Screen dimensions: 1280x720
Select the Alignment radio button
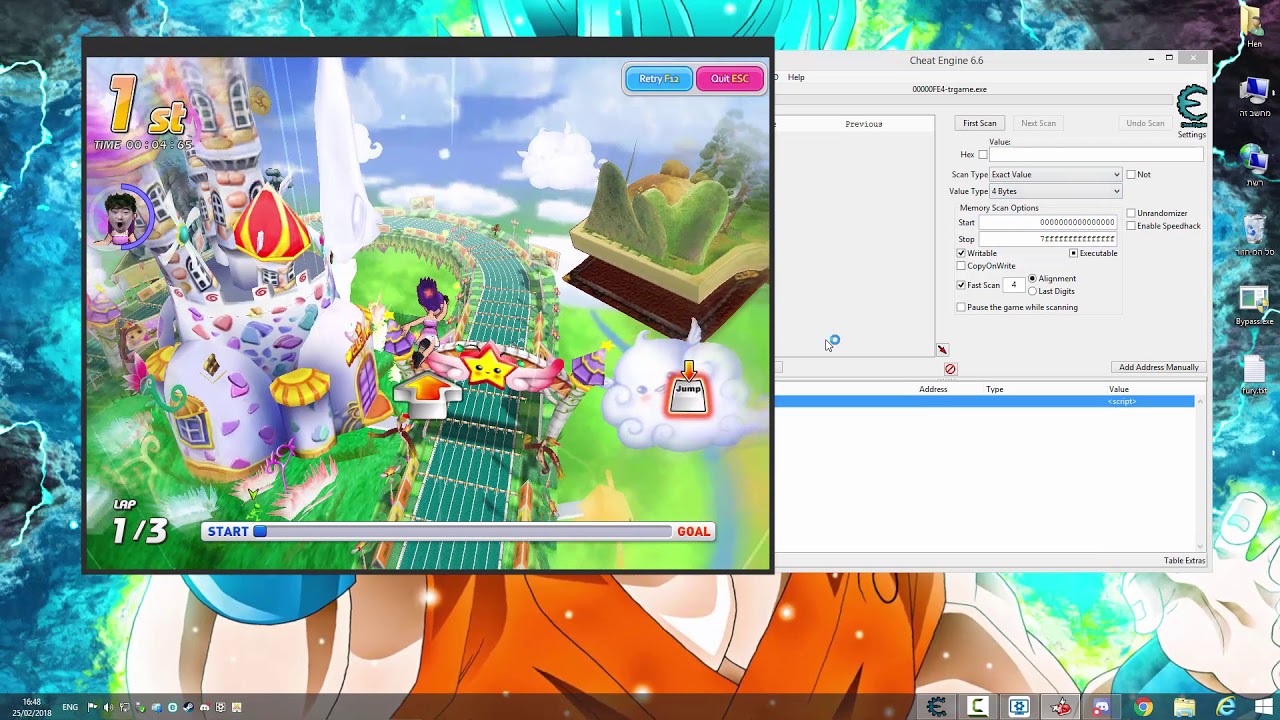coord(1033,278)
